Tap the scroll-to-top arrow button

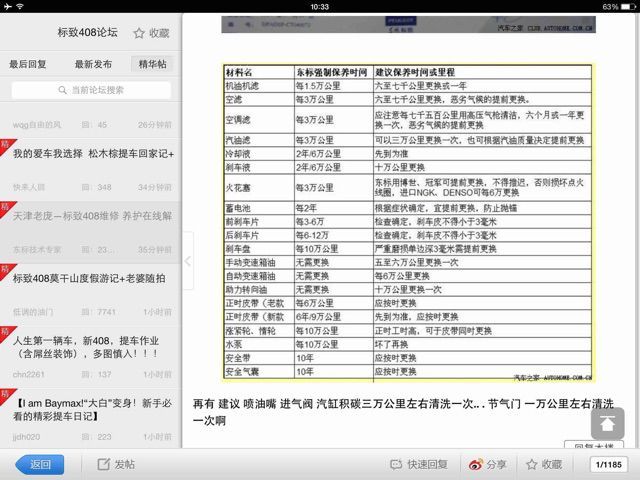coord(607,423)
